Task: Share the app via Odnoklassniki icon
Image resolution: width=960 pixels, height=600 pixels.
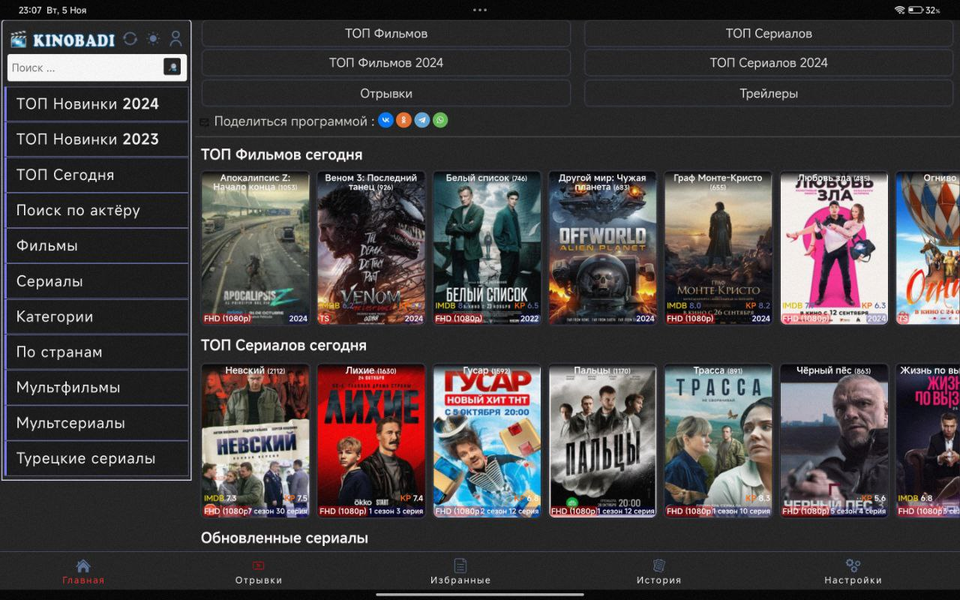Action: click(x=403, y=120)
